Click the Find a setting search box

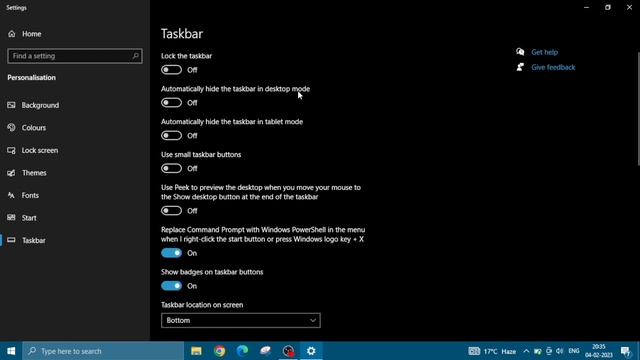tap(75, 56)
